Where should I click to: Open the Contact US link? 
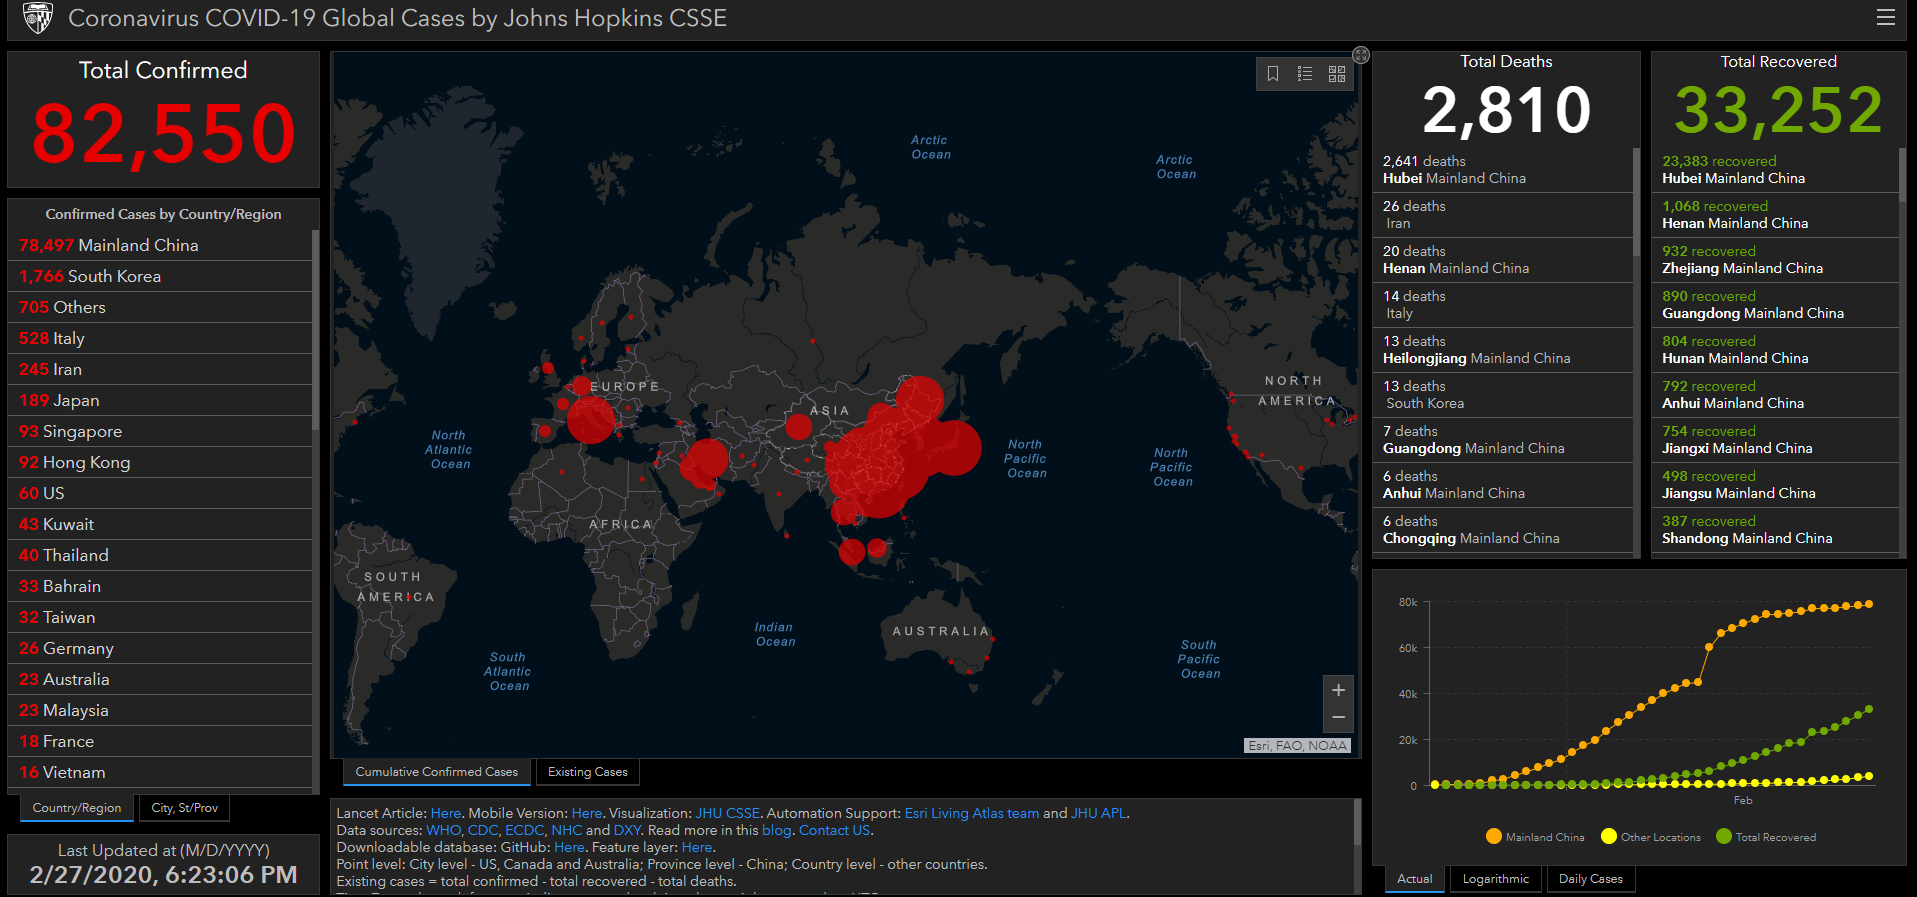click(834, 830)
